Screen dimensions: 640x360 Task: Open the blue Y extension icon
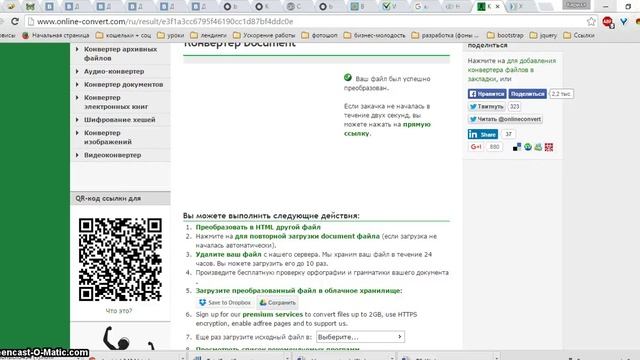click(623, 22)
